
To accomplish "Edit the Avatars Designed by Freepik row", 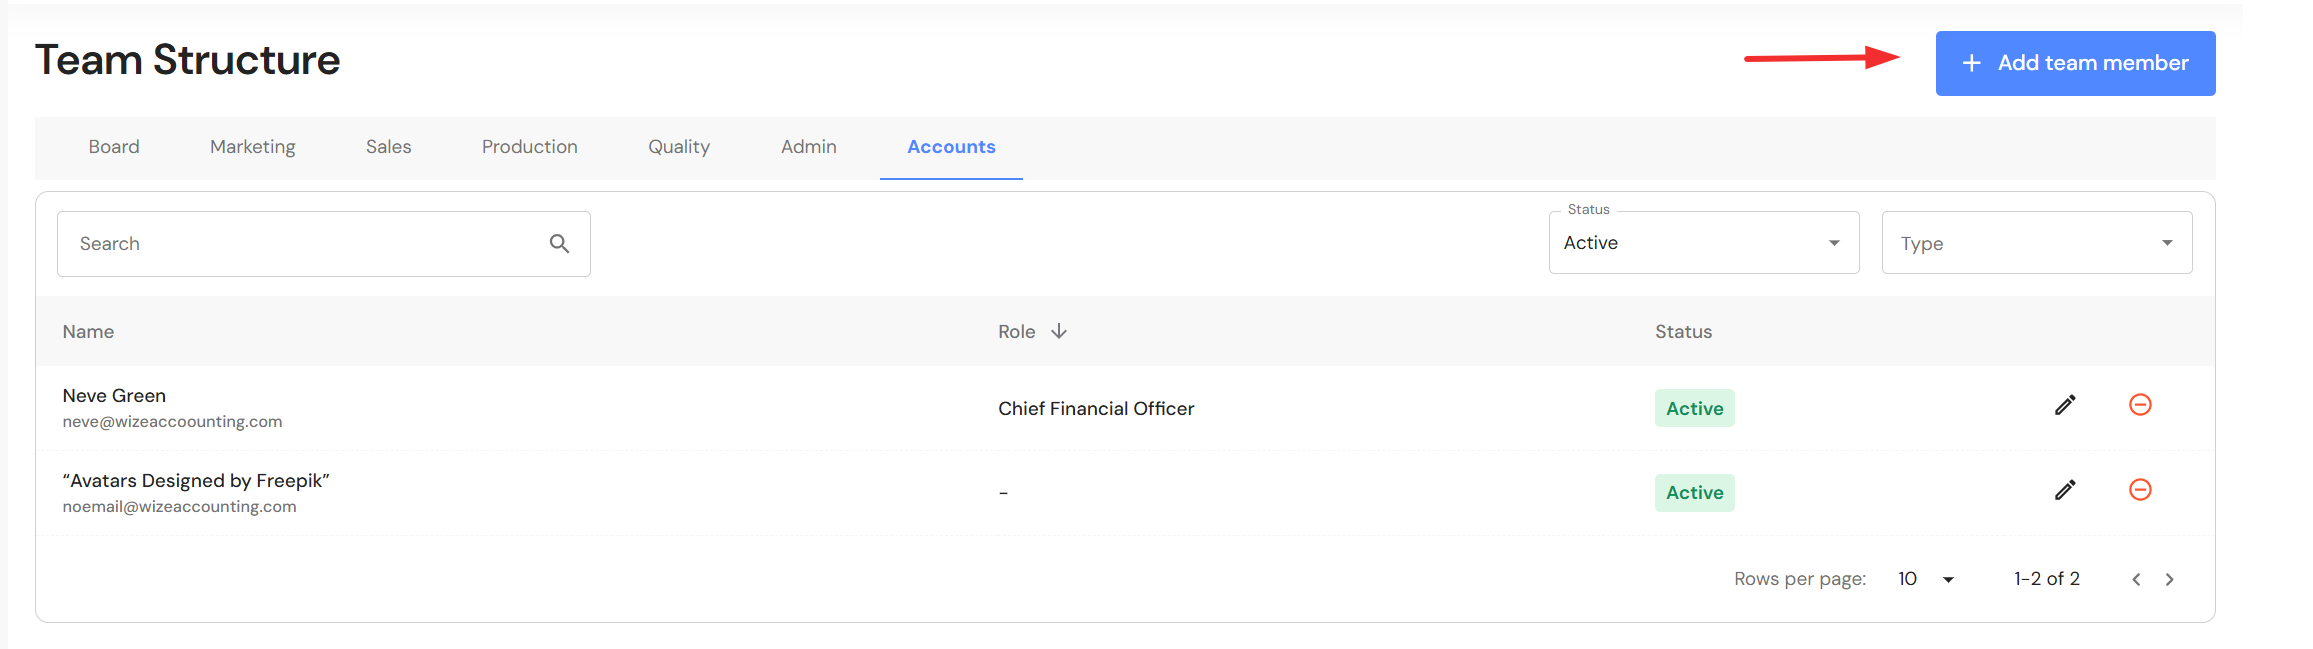I will click(x=2065, y=490).
